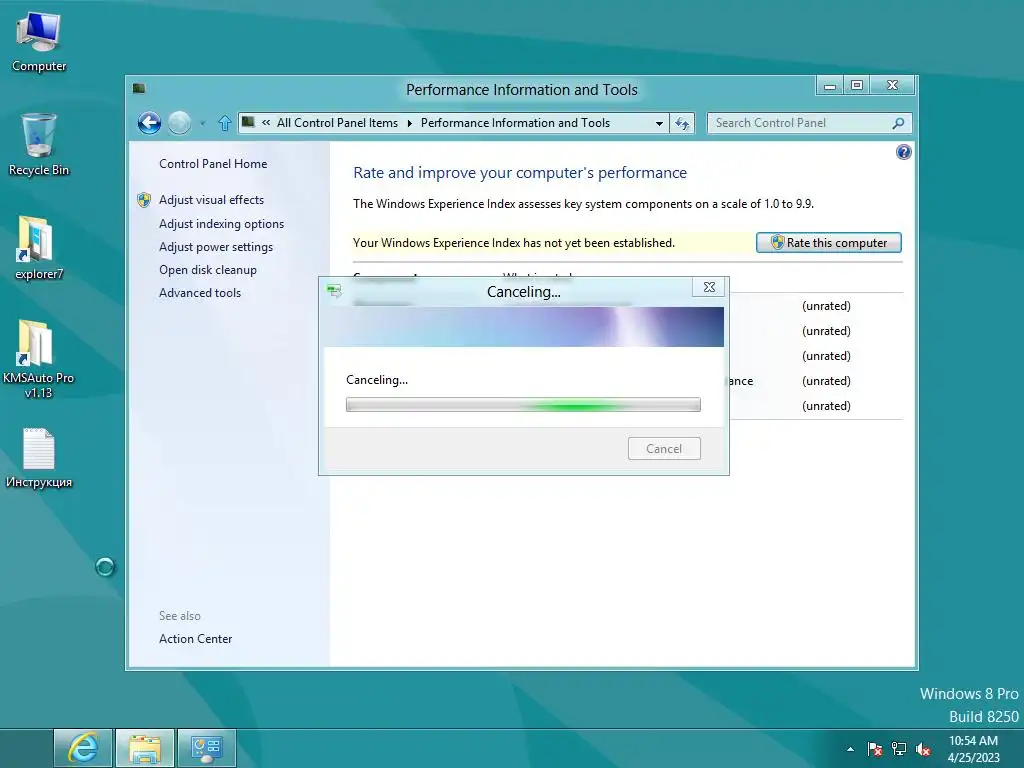Screen dimensions: 1024x768
Task: Close the Canceling dialog with X
Action: (709, 287)
